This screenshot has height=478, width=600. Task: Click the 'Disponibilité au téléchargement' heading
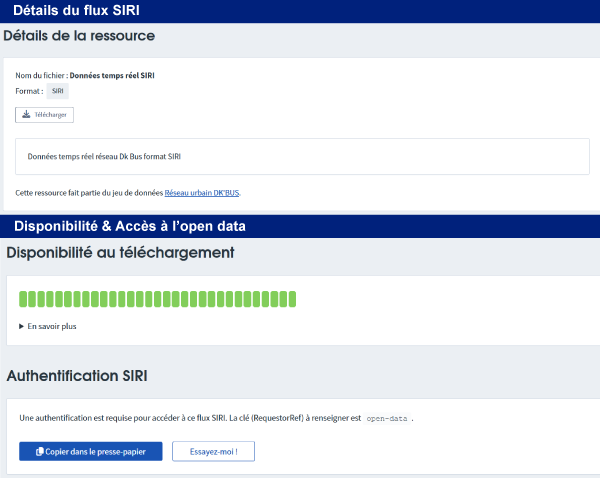[x=120, y=252]
